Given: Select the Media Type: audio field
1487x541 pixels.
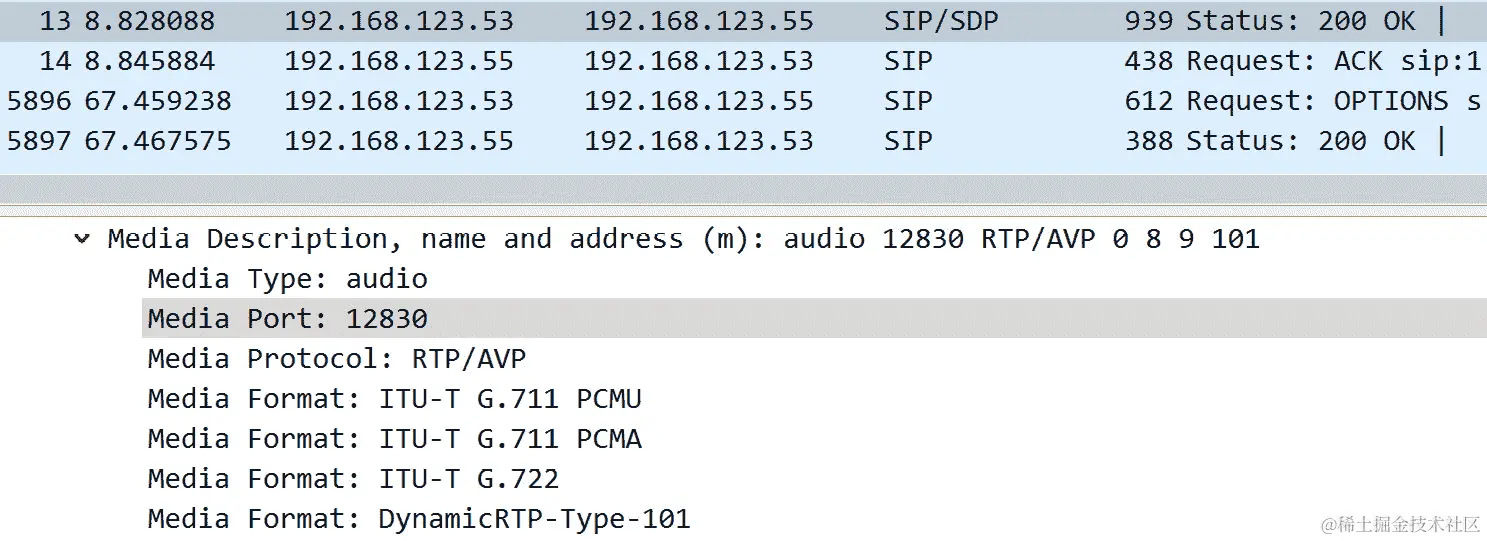Looking at the screenshot, I should click(x=287, y=279).
